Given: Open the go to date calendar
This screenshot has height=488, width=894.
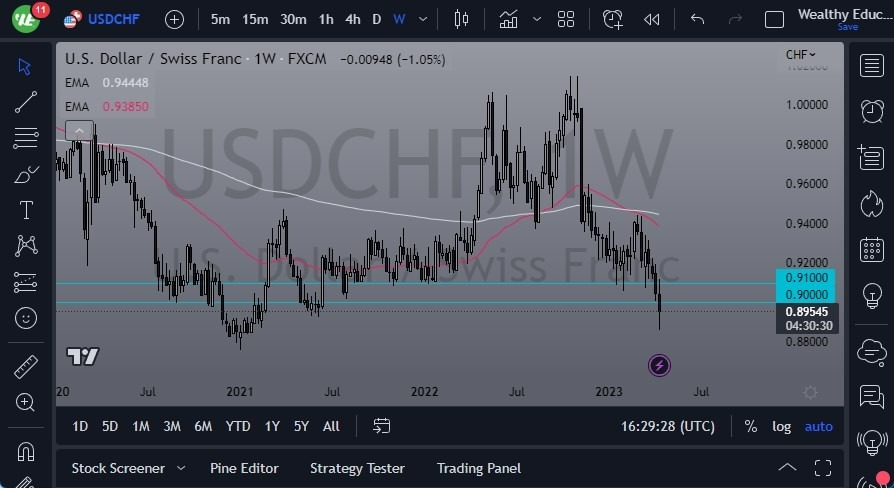Looking at the screenshot, I should point(381,426).
